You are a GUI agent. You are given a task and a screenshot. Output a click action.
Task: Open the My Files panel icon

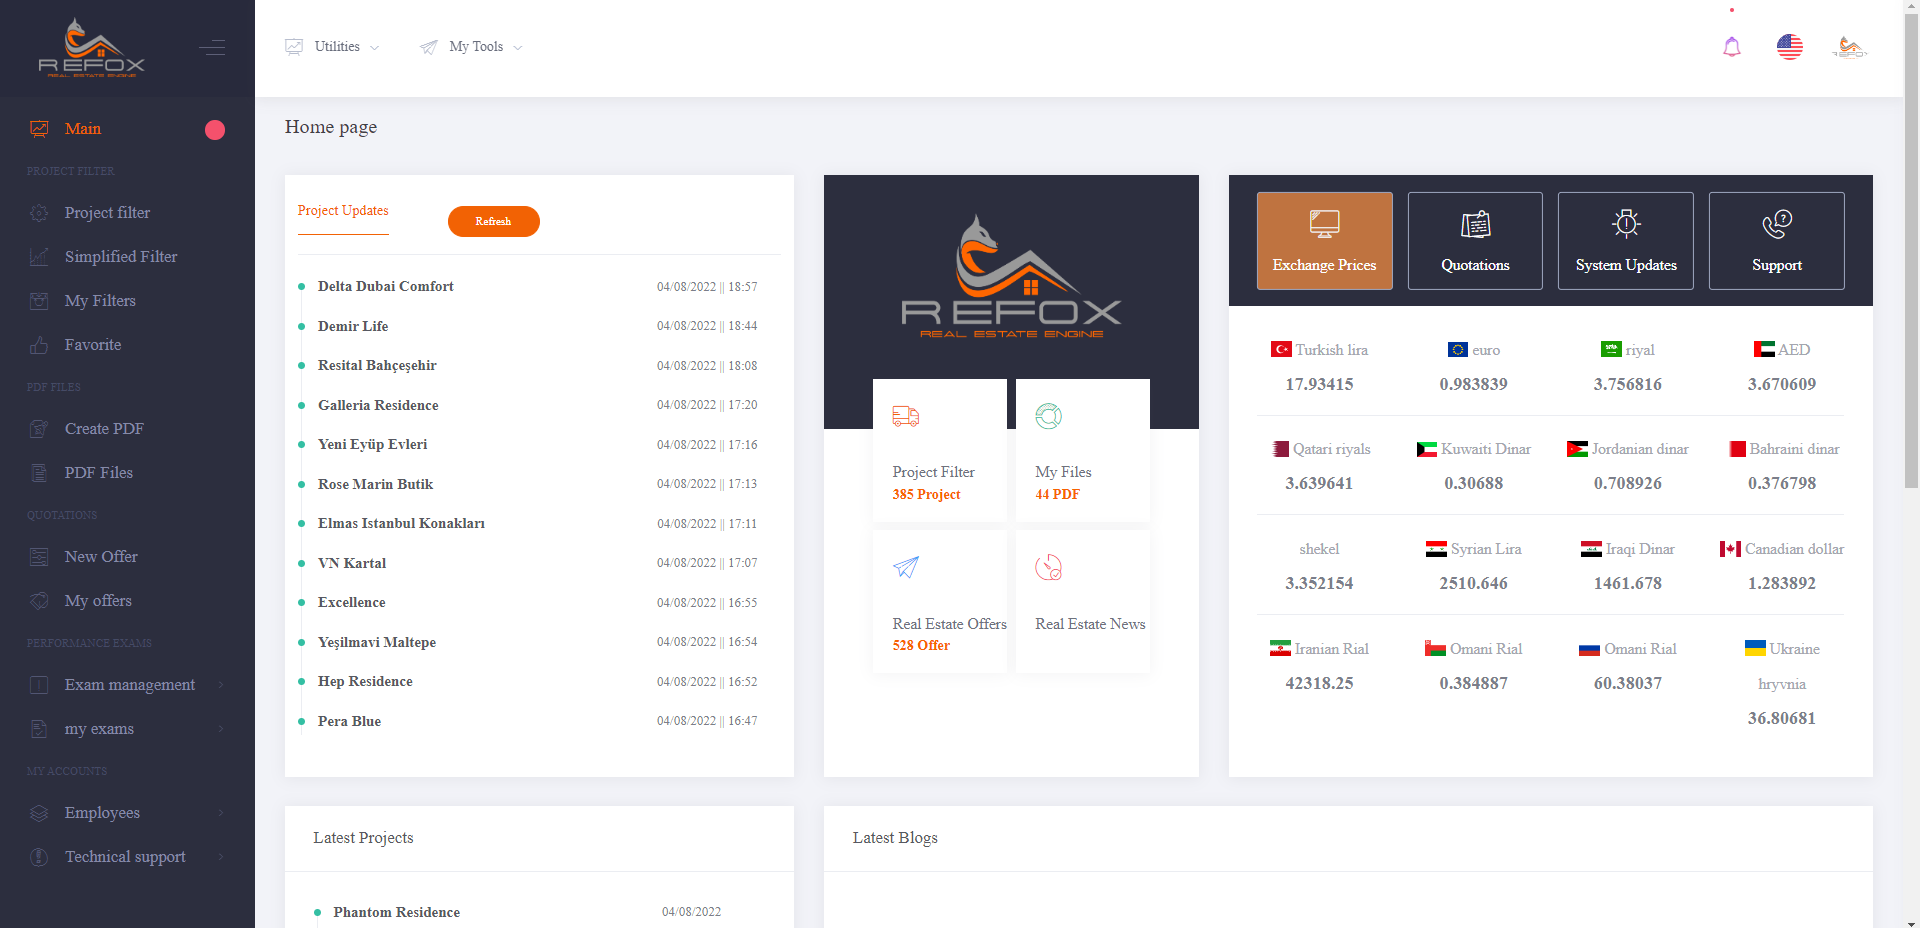[x=1048, y=417]
